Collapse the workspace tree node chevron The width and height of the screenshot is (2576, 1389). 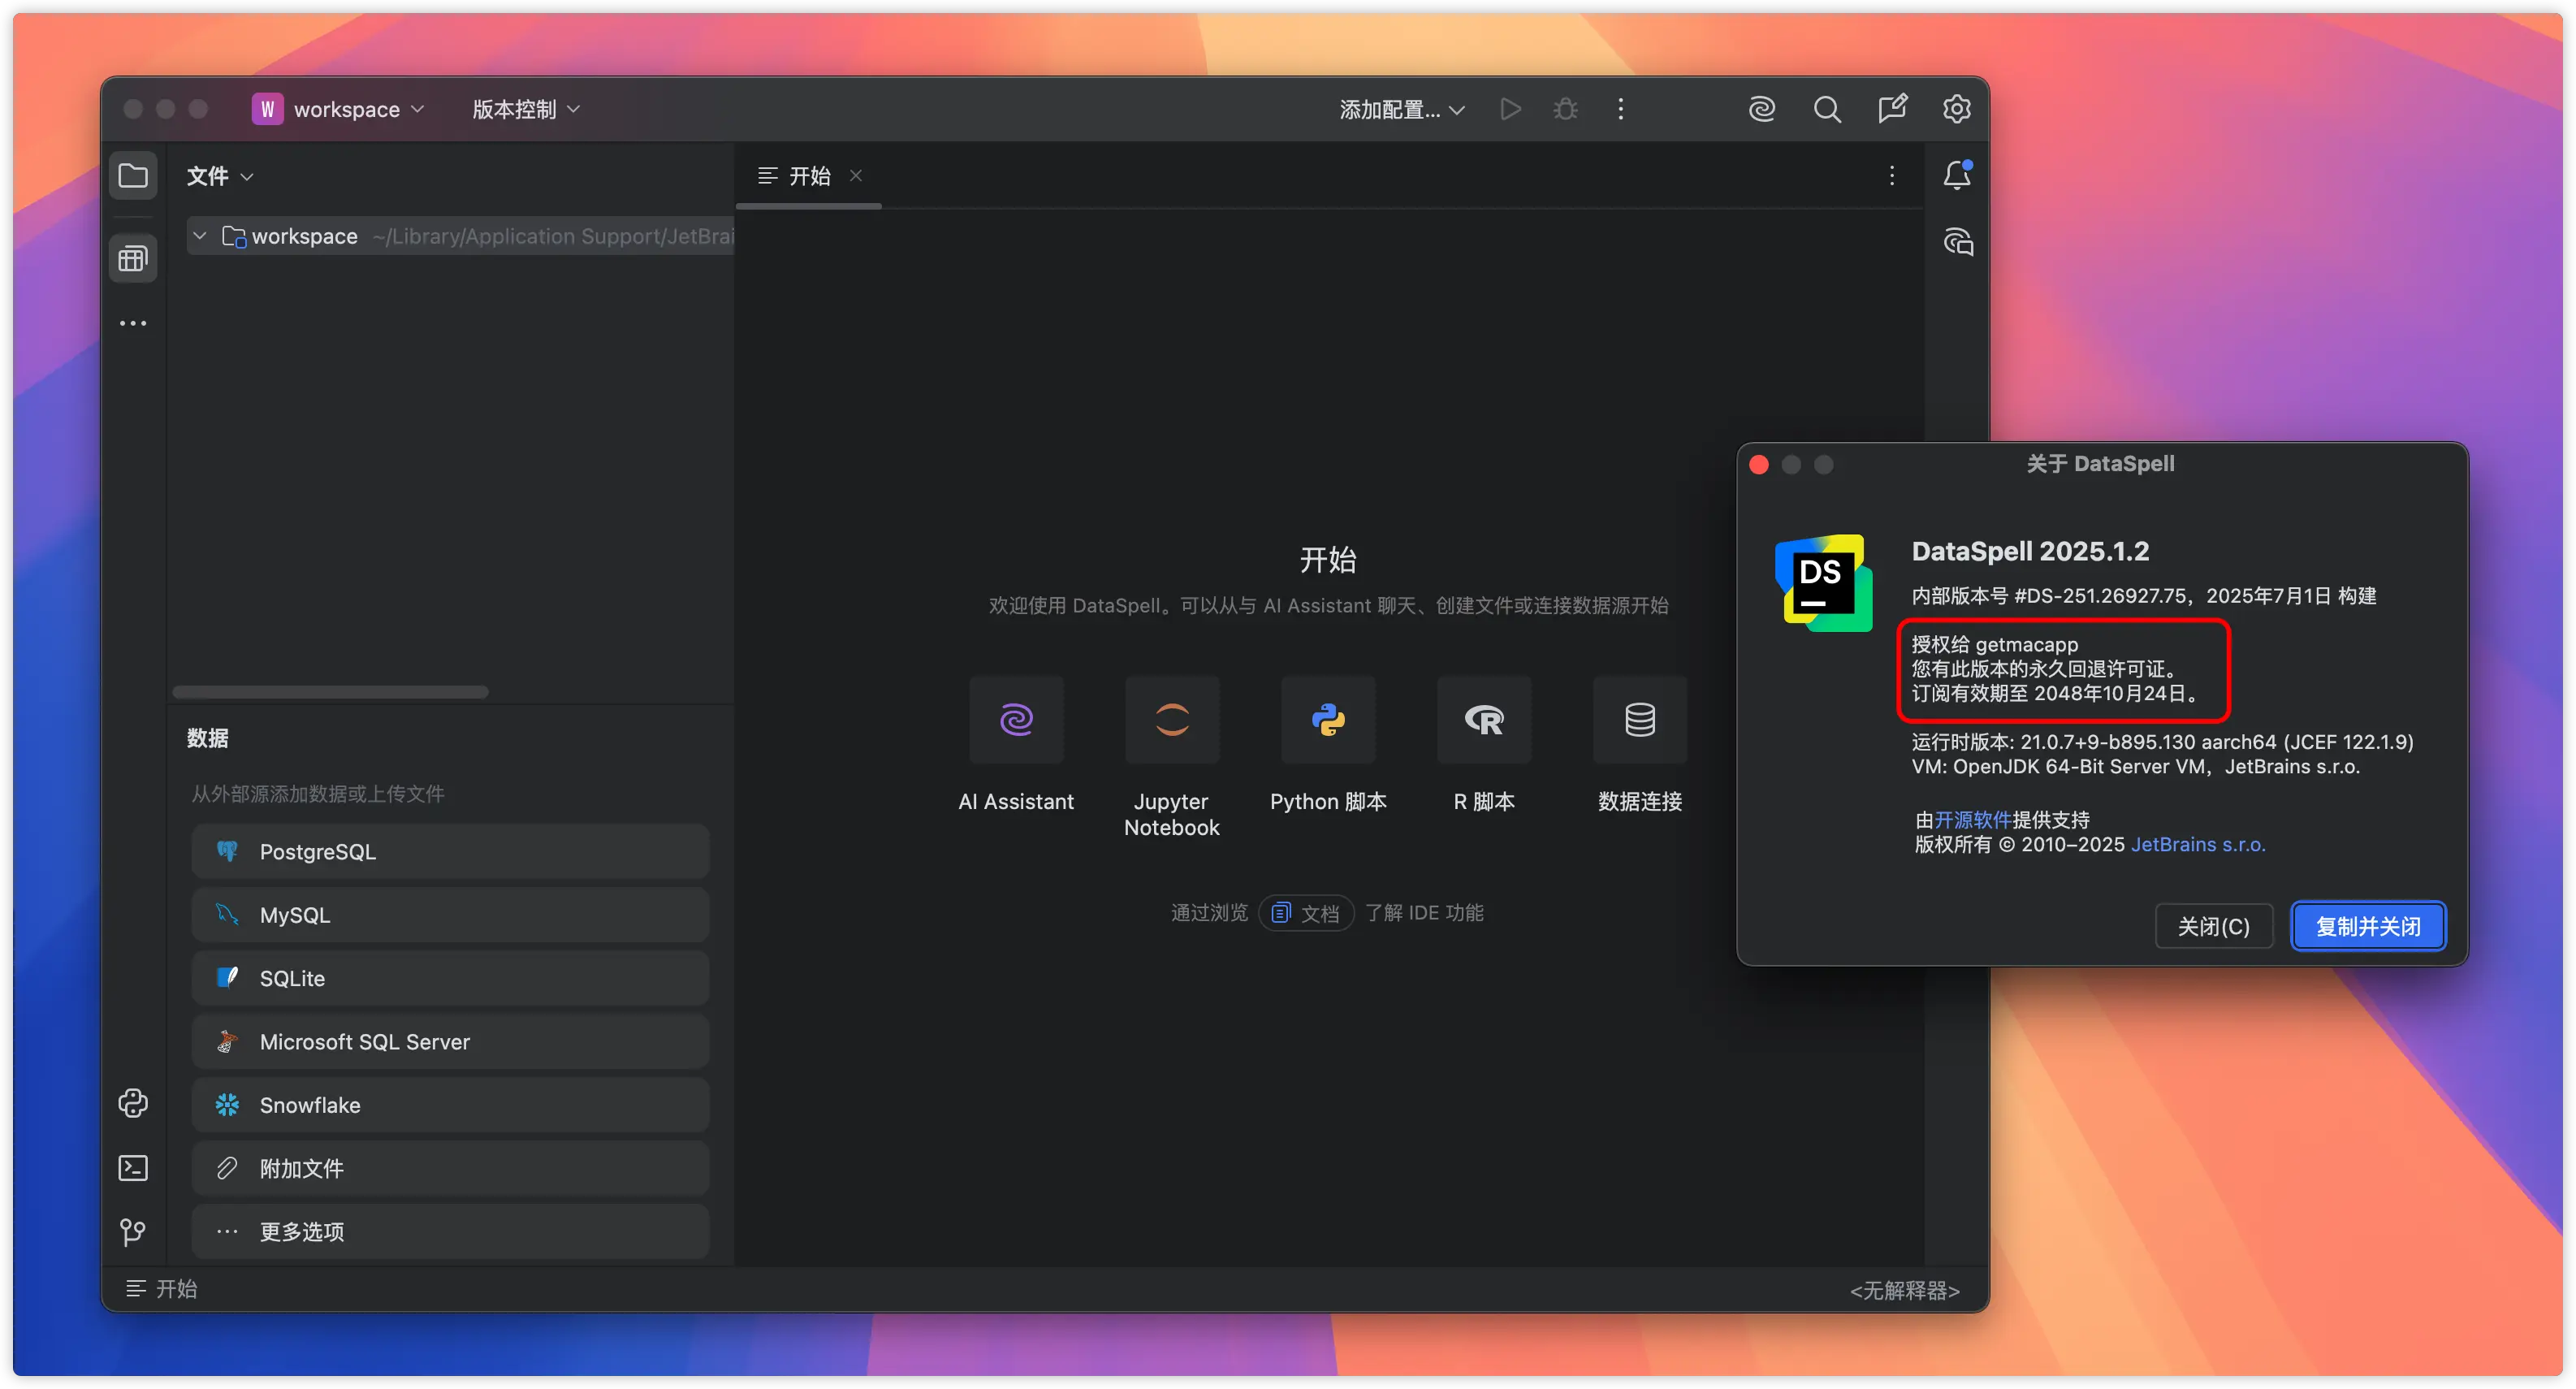click(x=200, y=236)
